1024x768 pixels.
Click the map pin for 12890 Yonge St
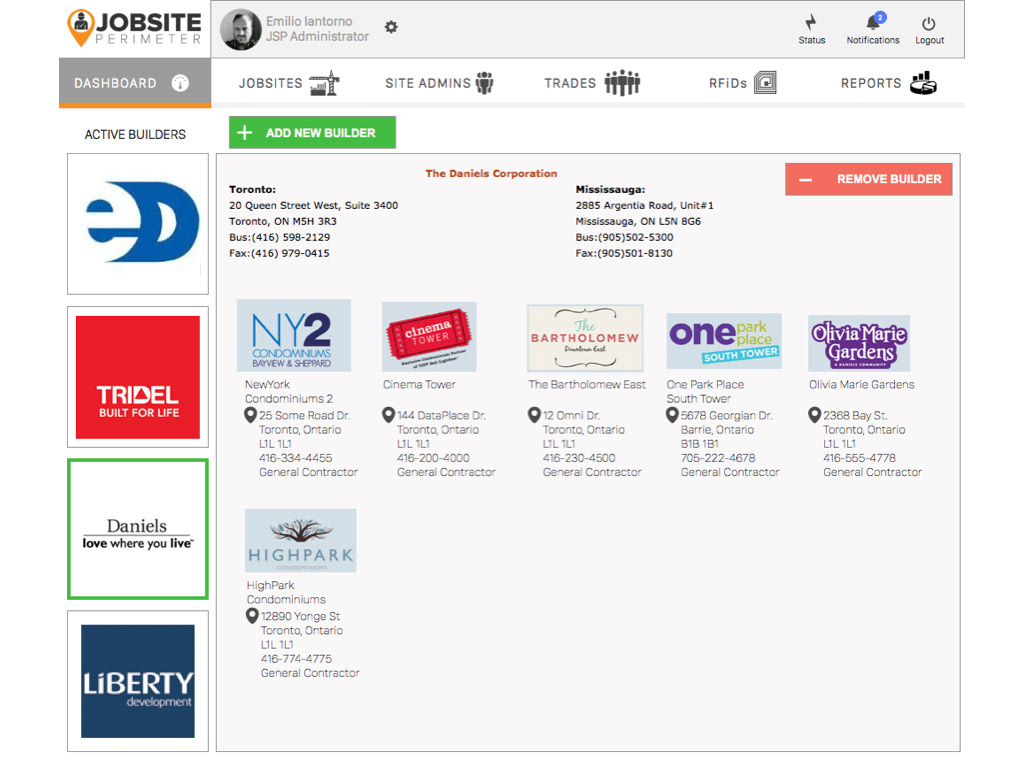coord(252,616)
